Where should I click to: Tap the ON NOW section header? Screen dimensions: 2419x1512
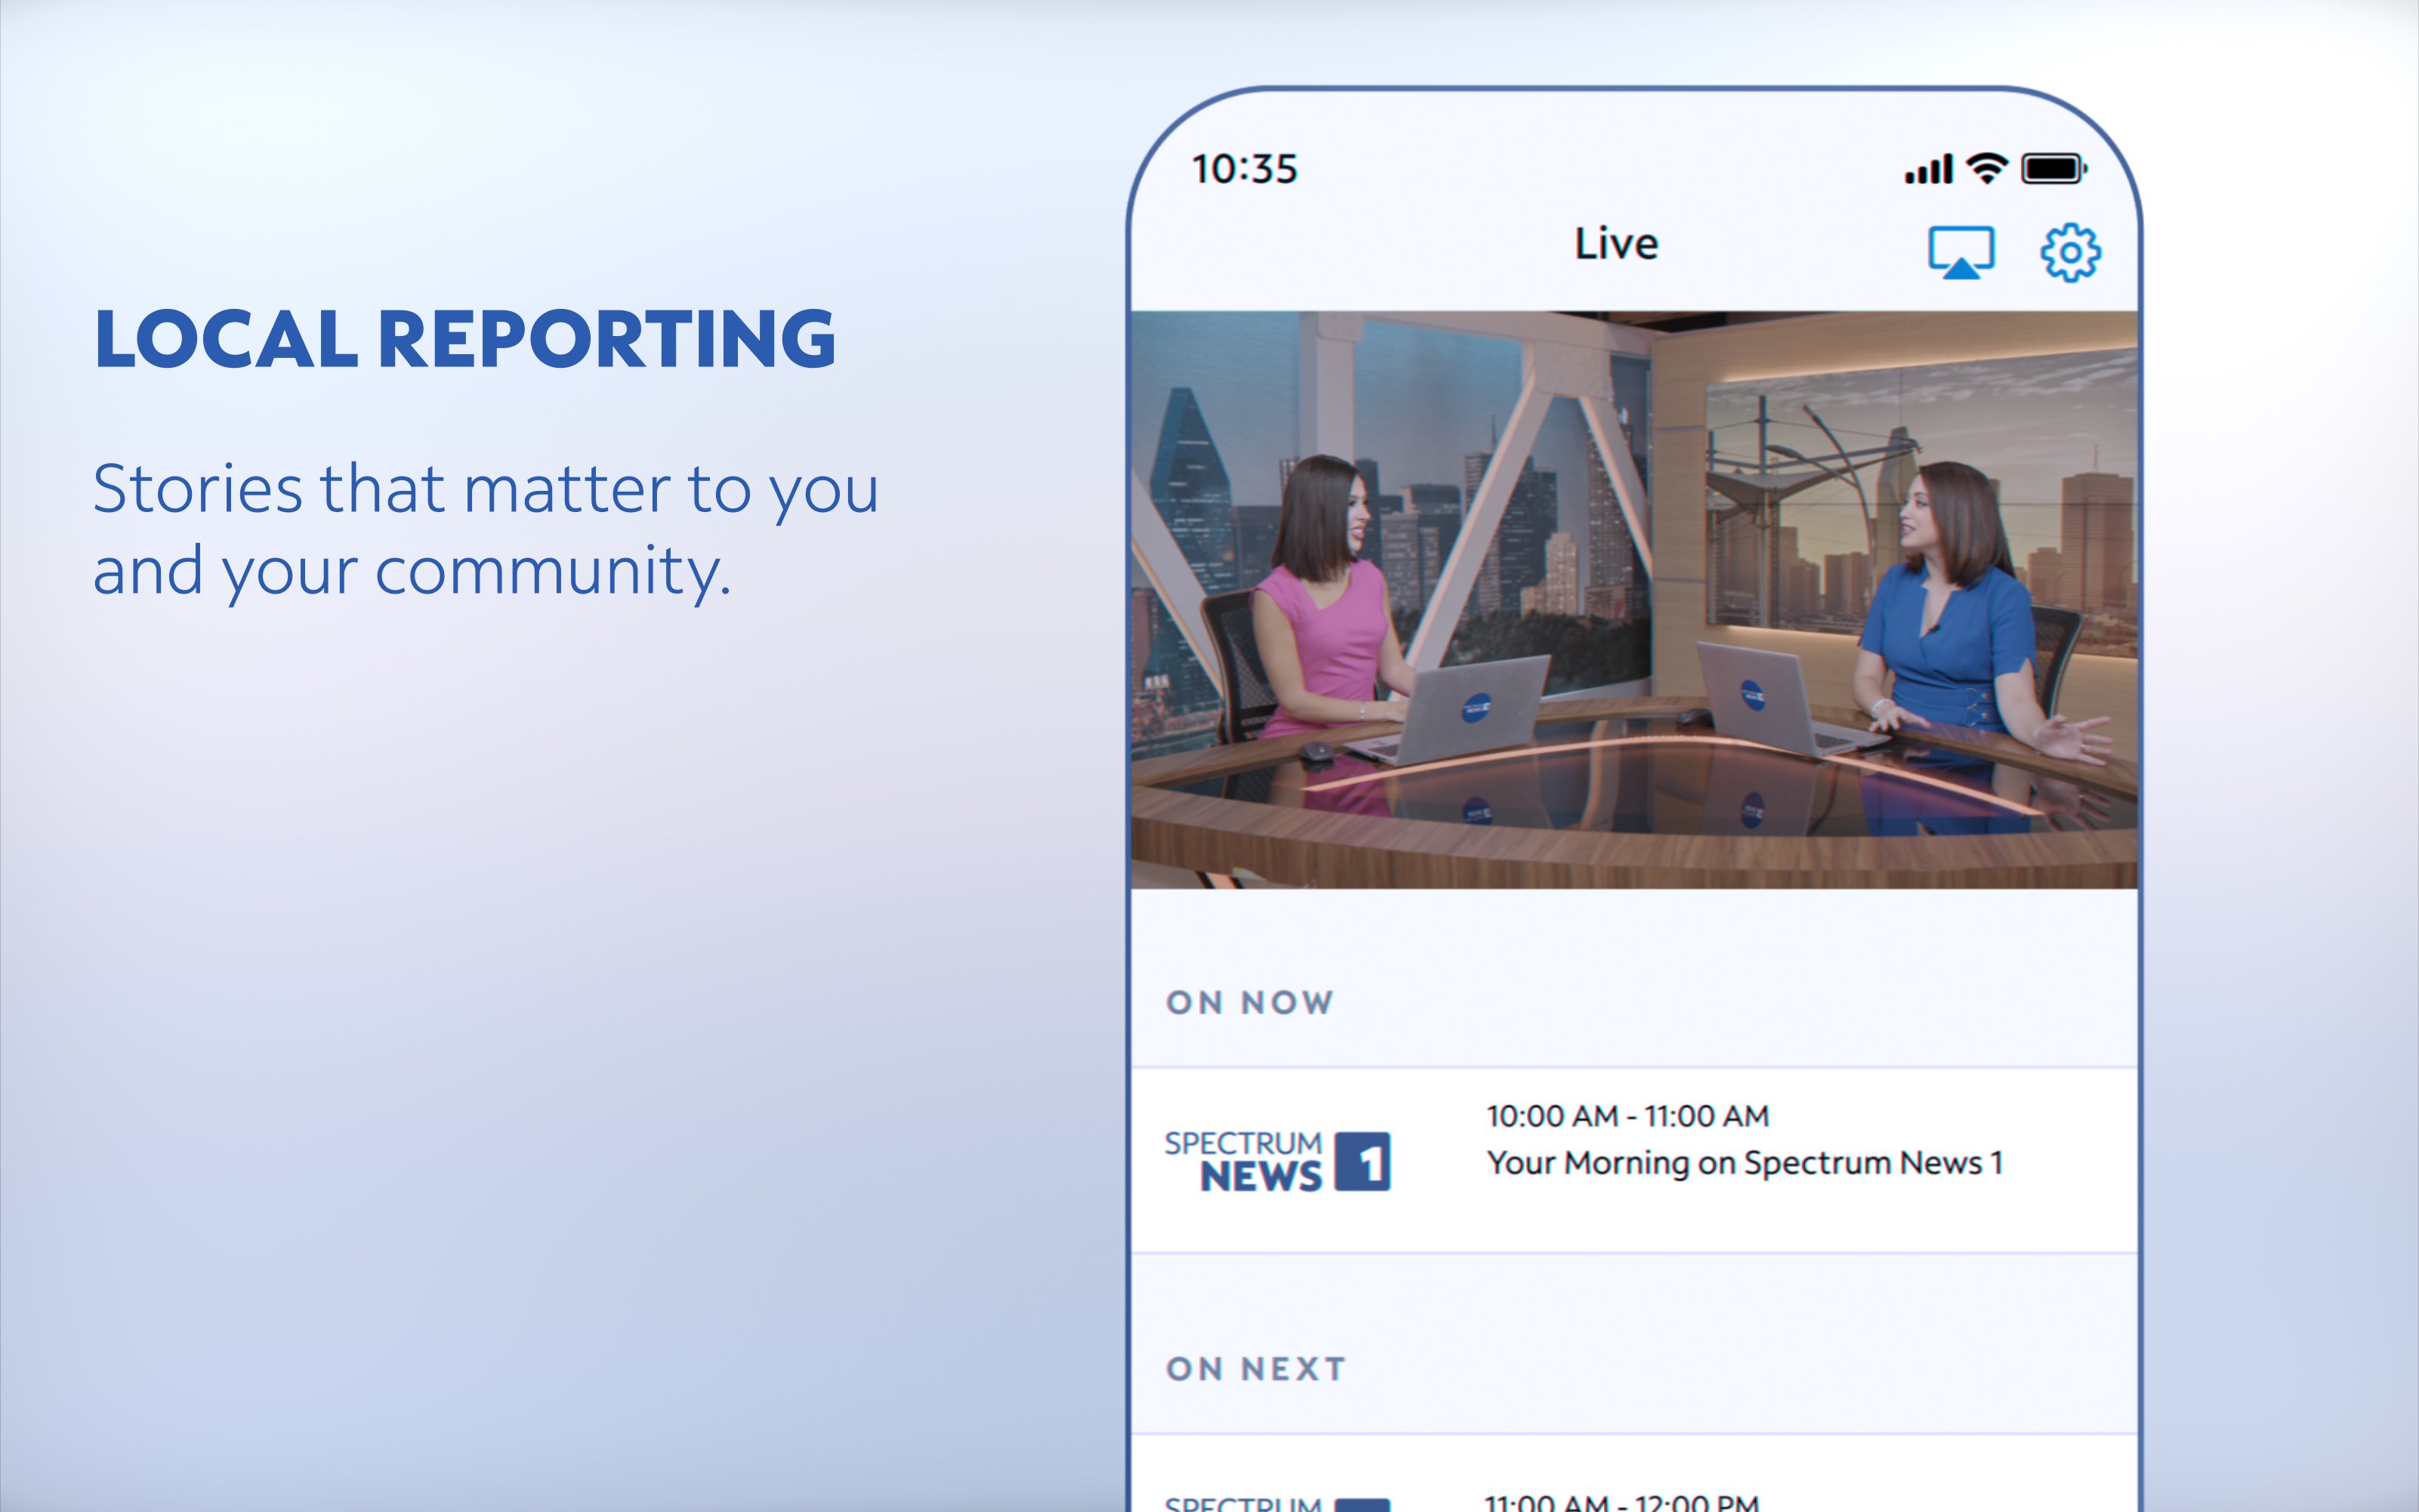(x=1249, y=1002)
